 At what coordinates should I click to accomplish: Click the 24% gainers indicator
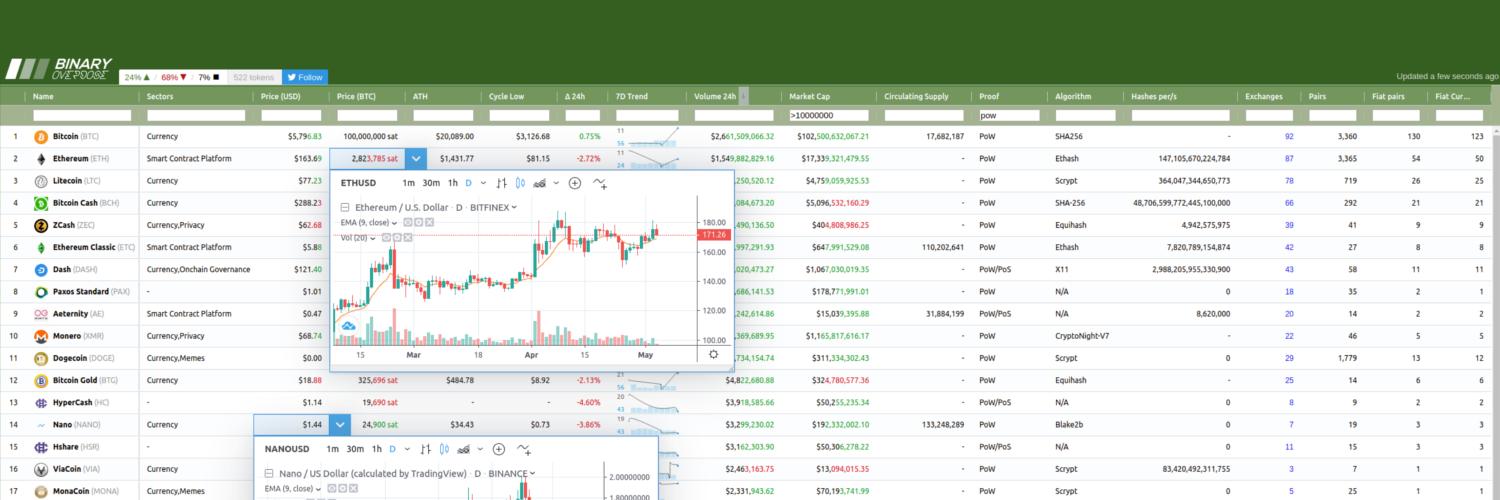(137, 77)
